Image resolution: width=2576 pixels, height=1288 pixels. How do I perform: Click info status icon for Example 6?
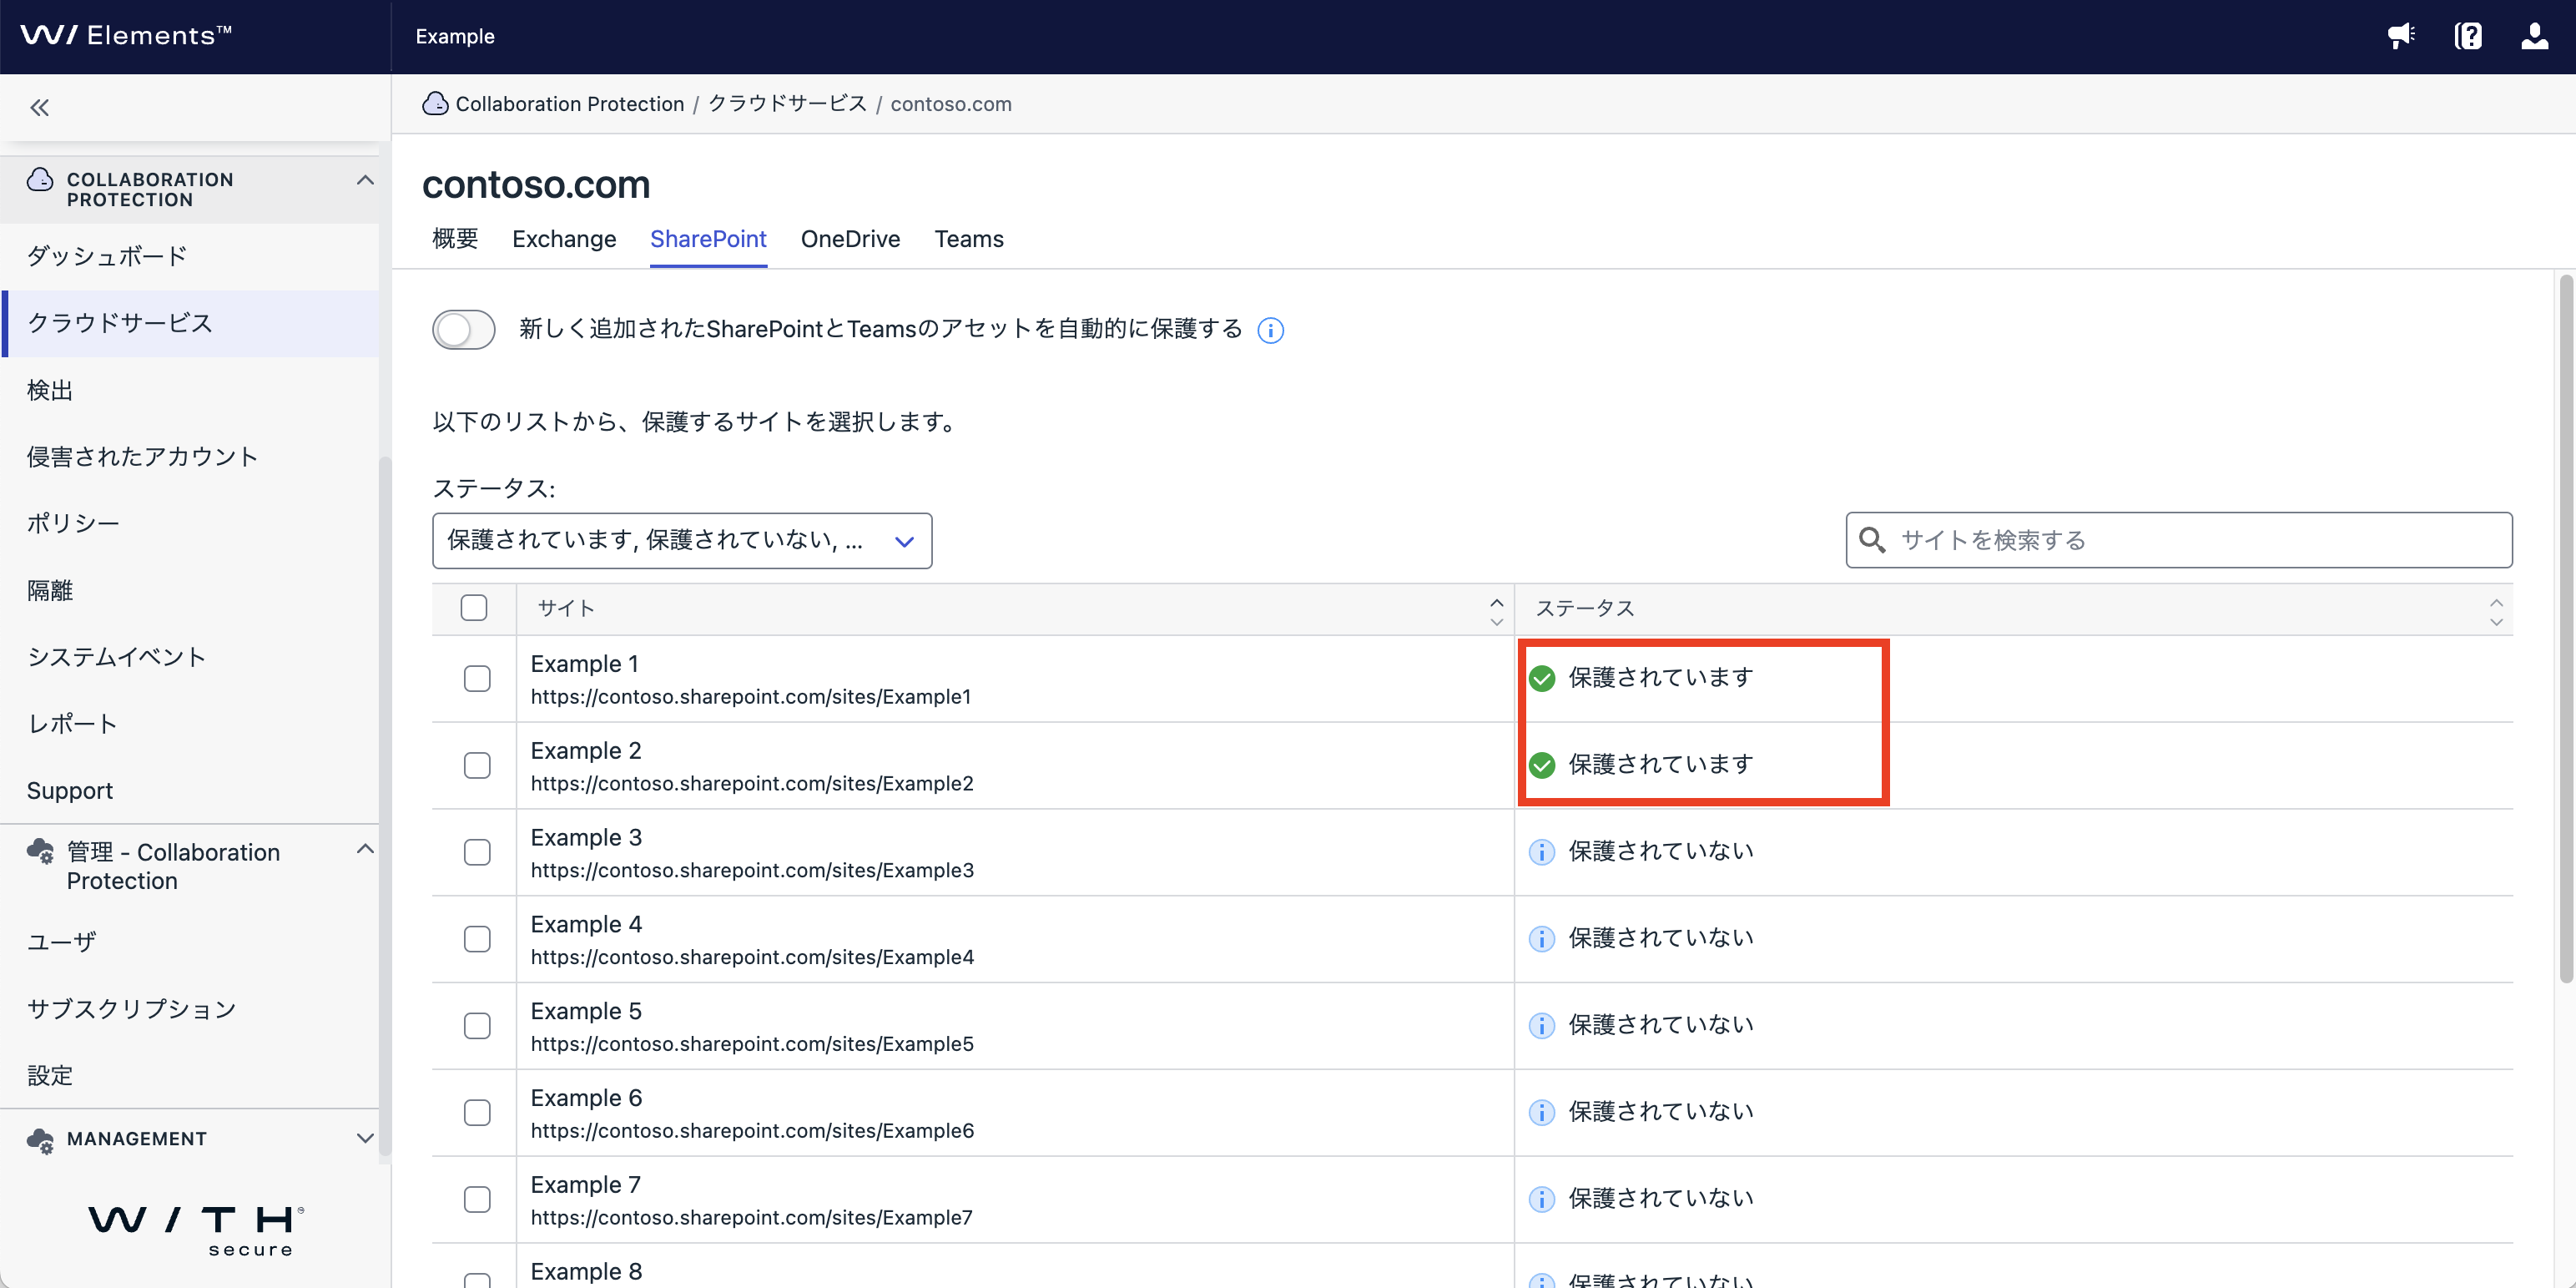tap(1542, 1112)
